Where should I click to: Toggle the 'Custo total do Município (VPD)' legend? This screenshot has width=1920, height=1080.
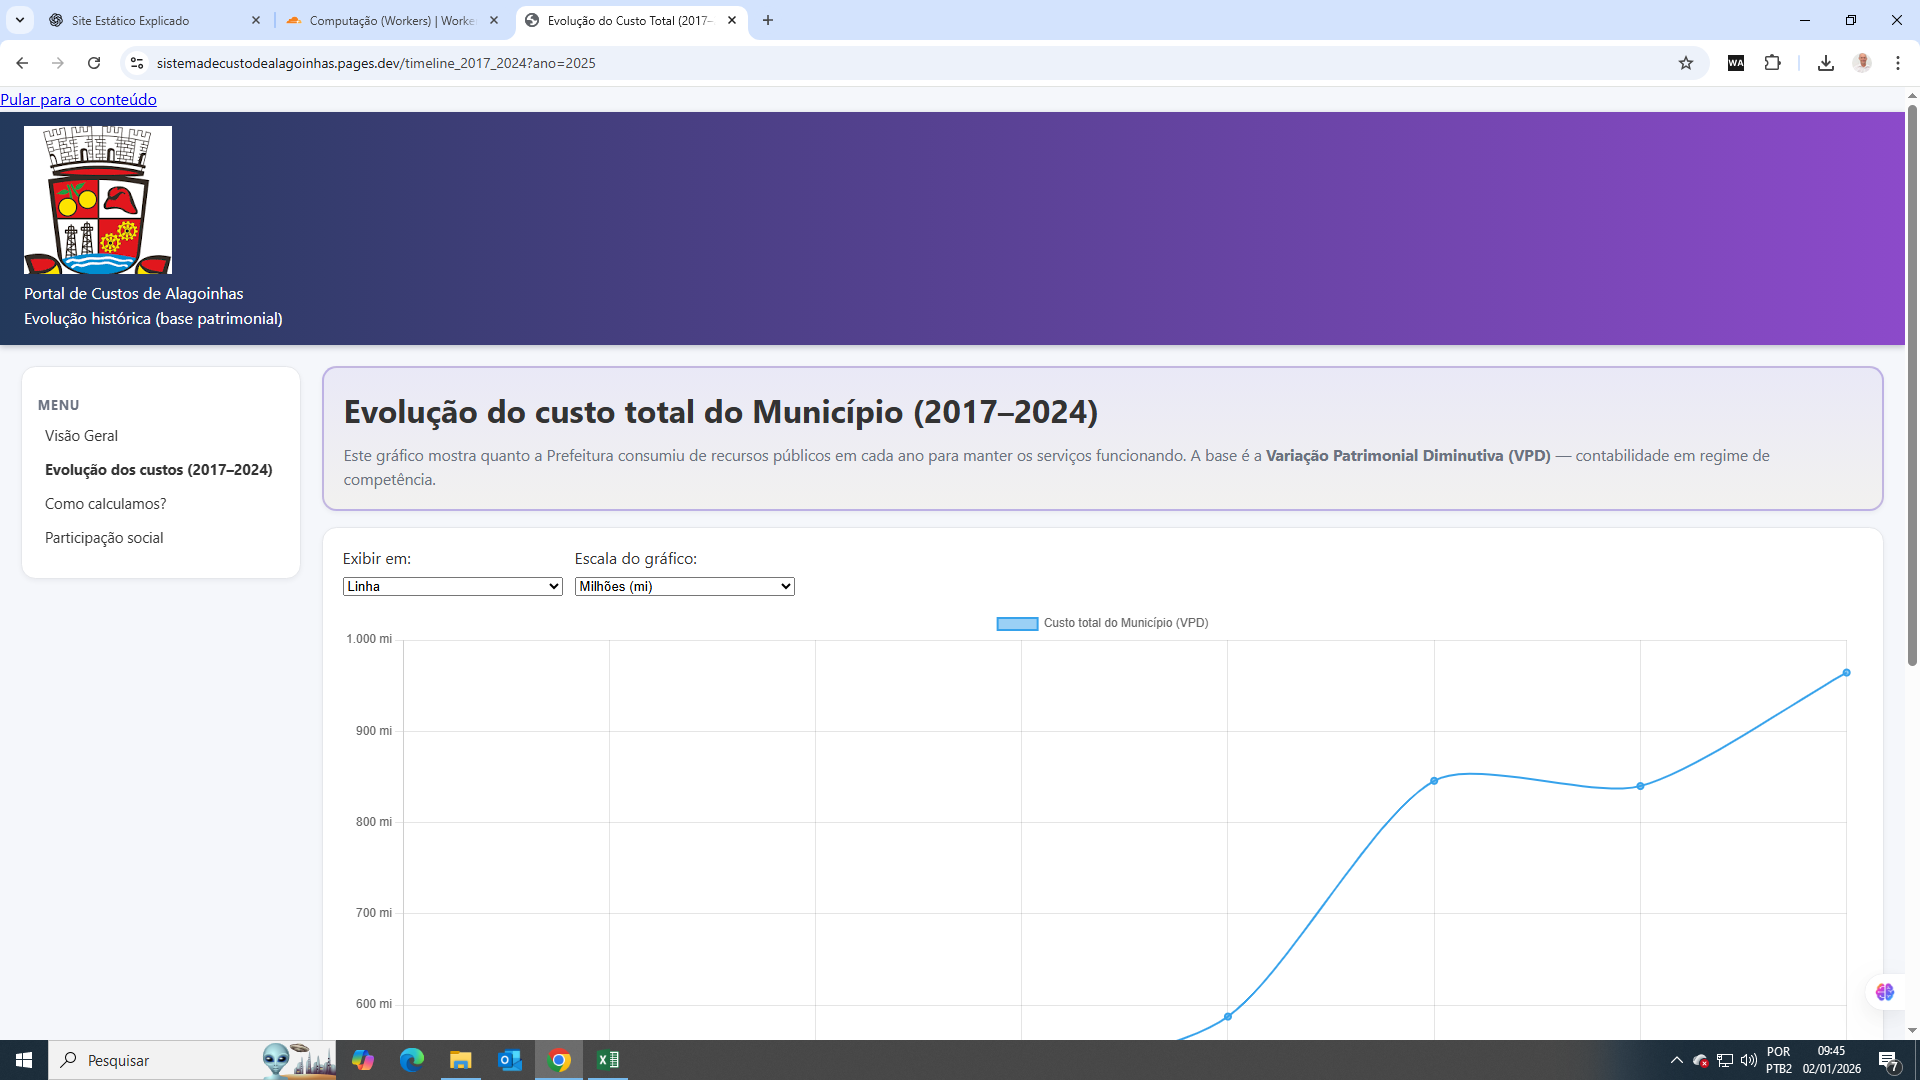pos(1102,623)
